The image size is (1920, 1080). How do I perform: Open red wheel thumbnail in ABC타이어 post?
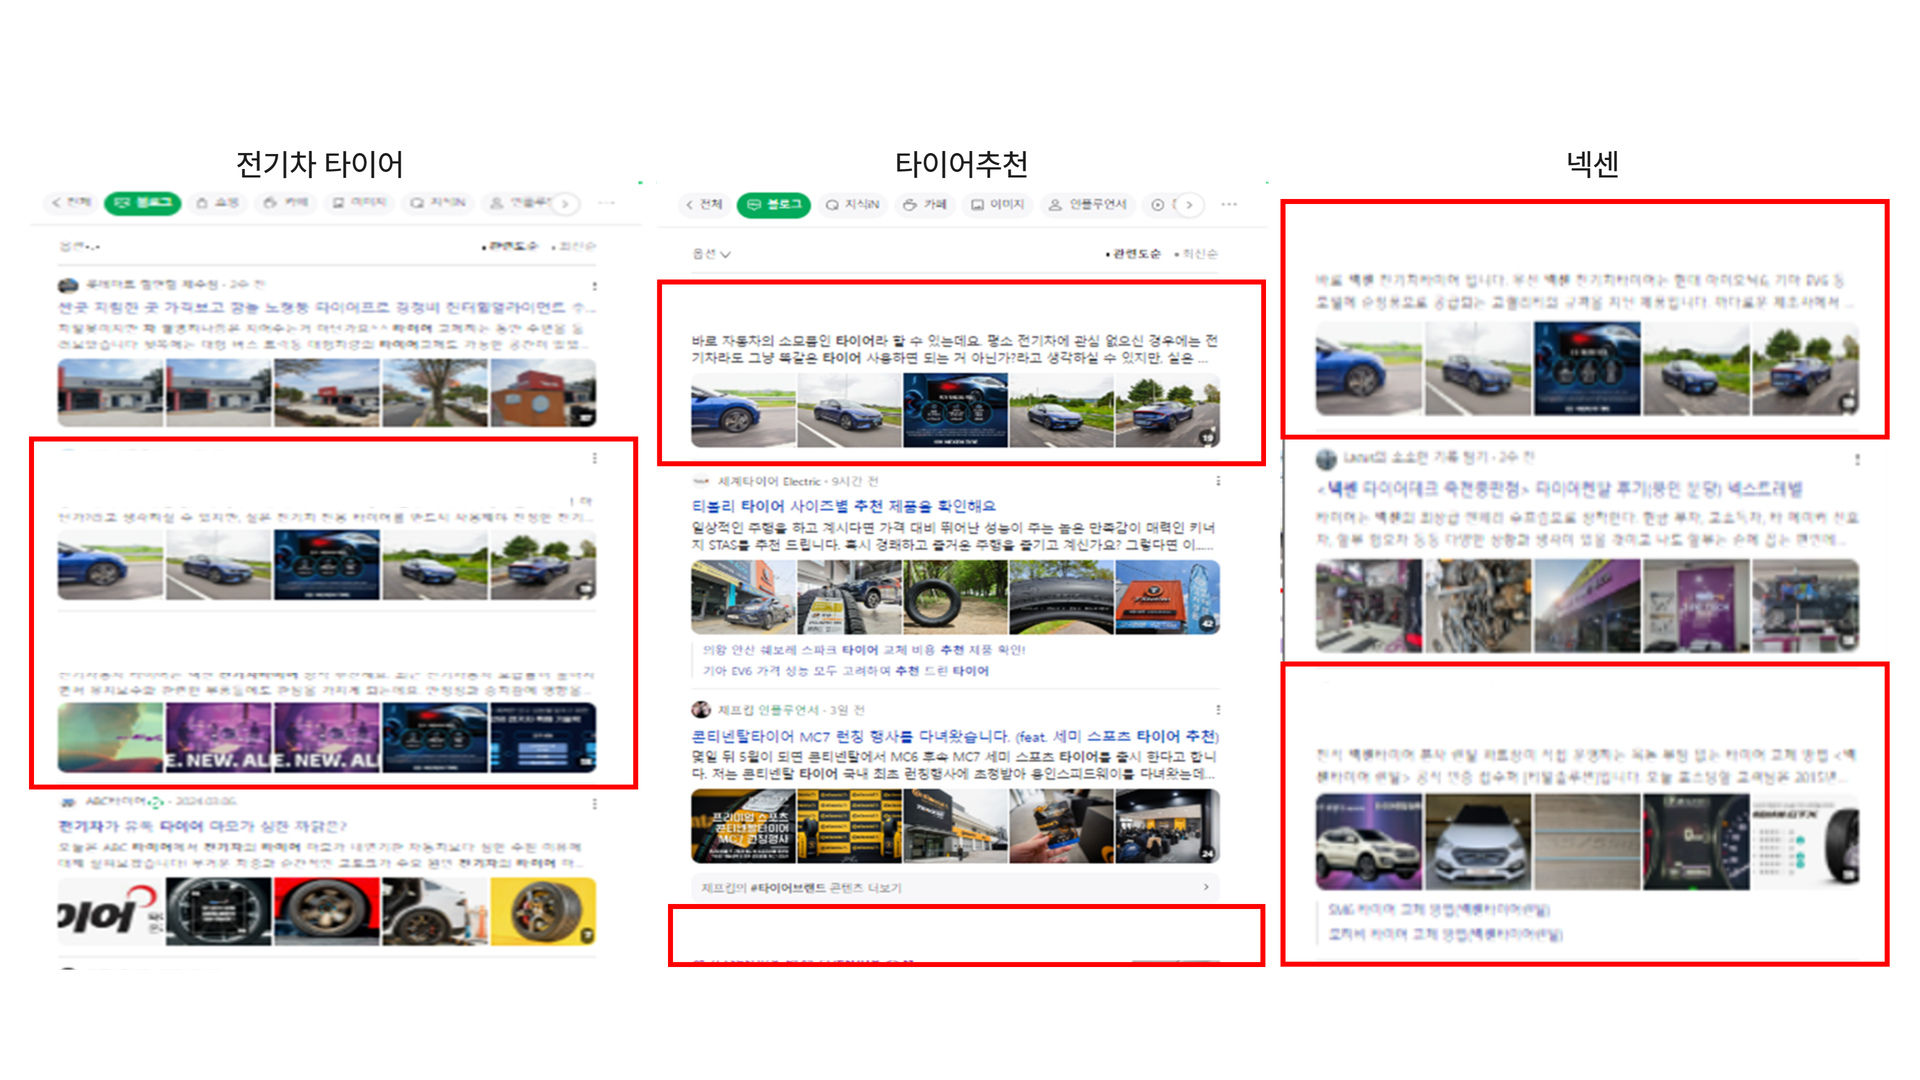(326, 911)
